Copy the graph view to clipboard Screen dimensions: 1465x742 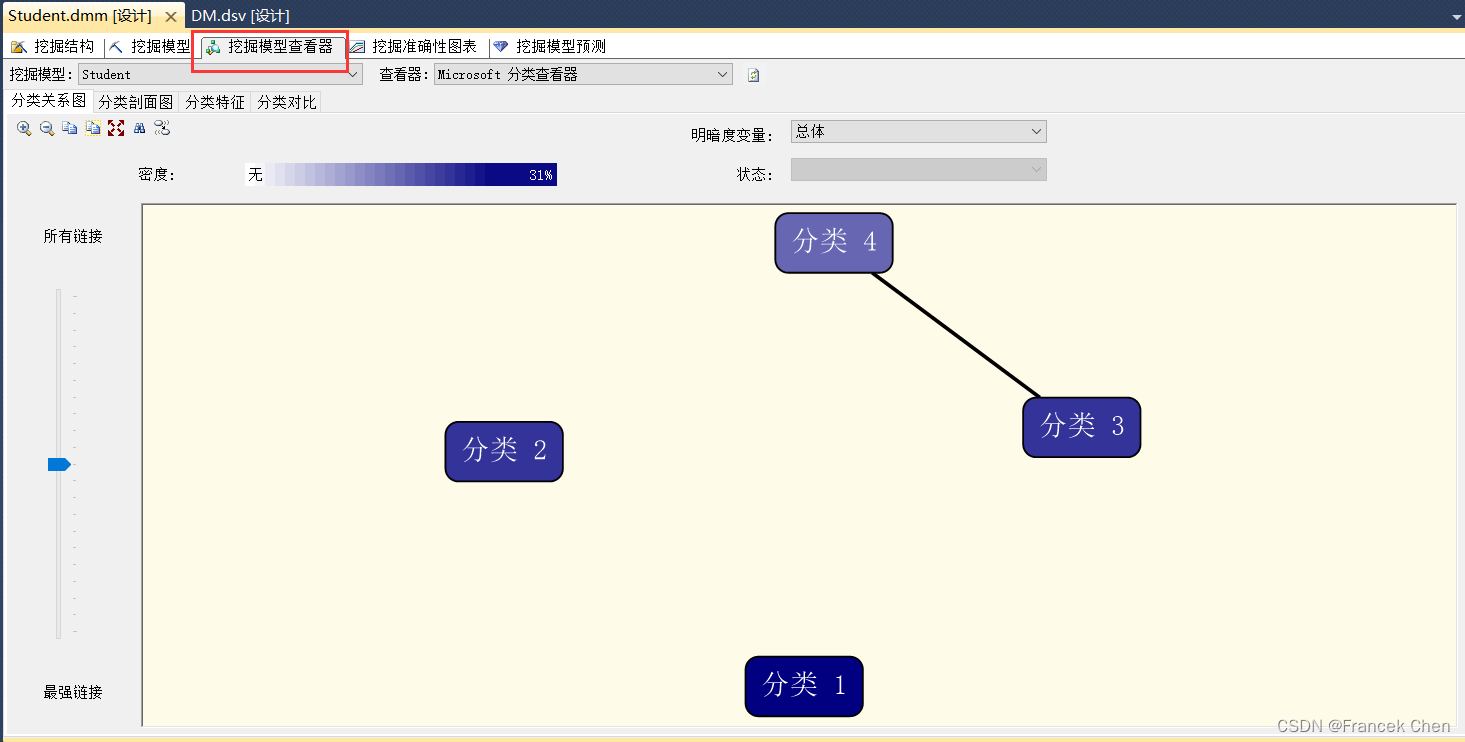(70, 128)
